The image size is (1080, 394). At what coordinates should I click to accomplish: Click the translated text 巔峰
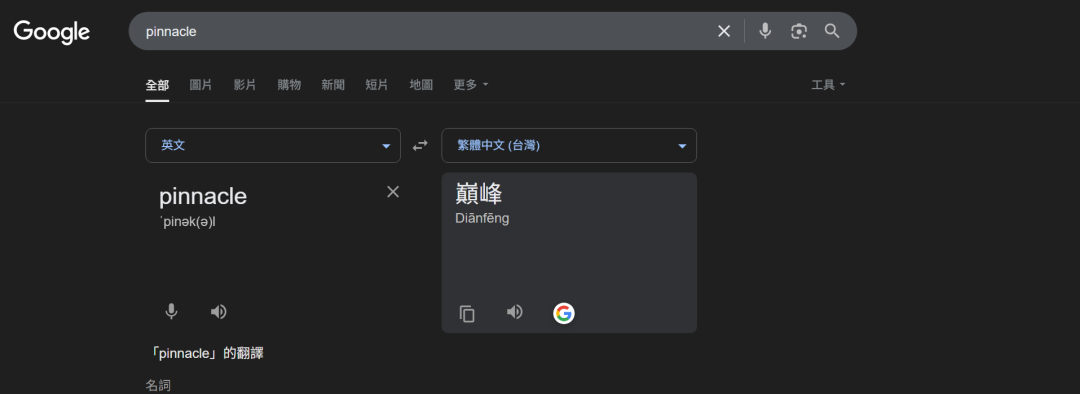(479, 194)
